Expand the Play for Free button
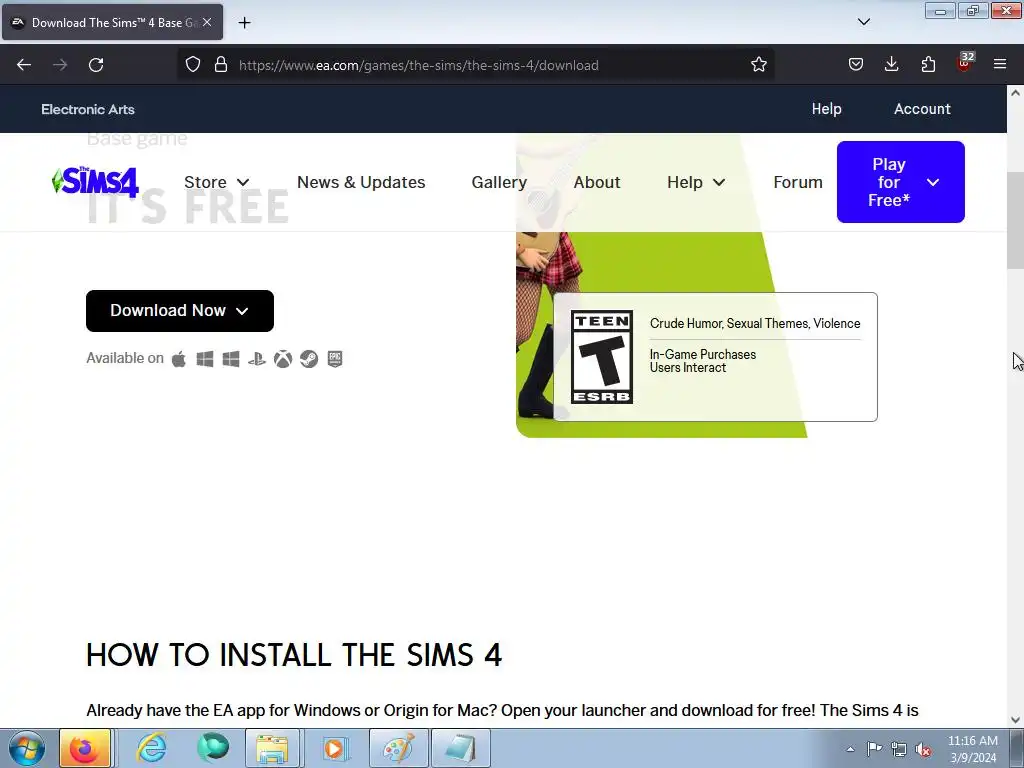Screen dimensions: 1024x768 [x=901, y=182]
